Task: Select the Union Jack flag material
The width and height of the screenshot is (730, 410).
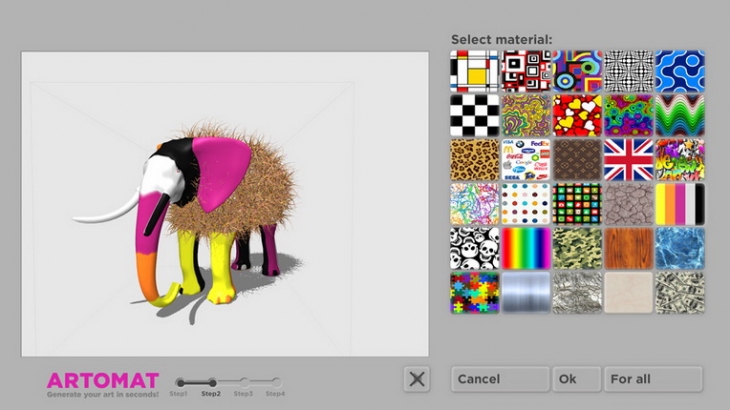Action: pyautogui.click(x=629, y=160)
